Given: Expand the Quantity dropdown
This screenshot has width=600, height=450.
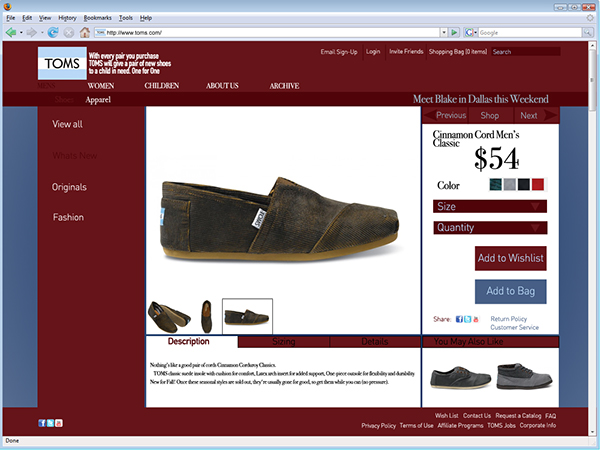Looking at the screenshot, I should click(x=490, y=228).
